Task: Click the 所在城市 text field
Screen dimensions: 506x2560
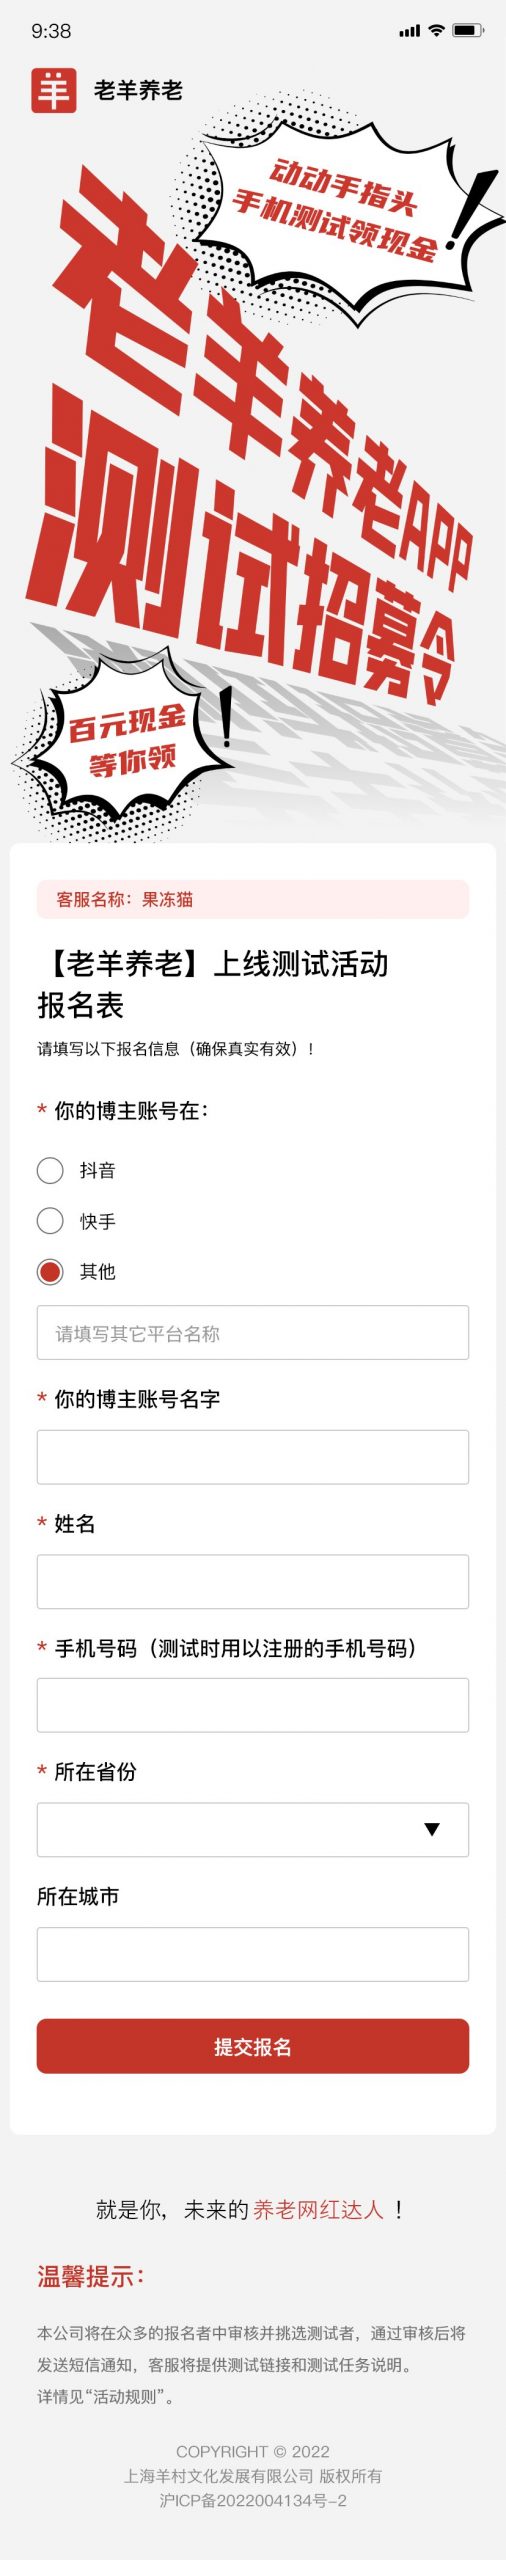Action: point(253,1954)
